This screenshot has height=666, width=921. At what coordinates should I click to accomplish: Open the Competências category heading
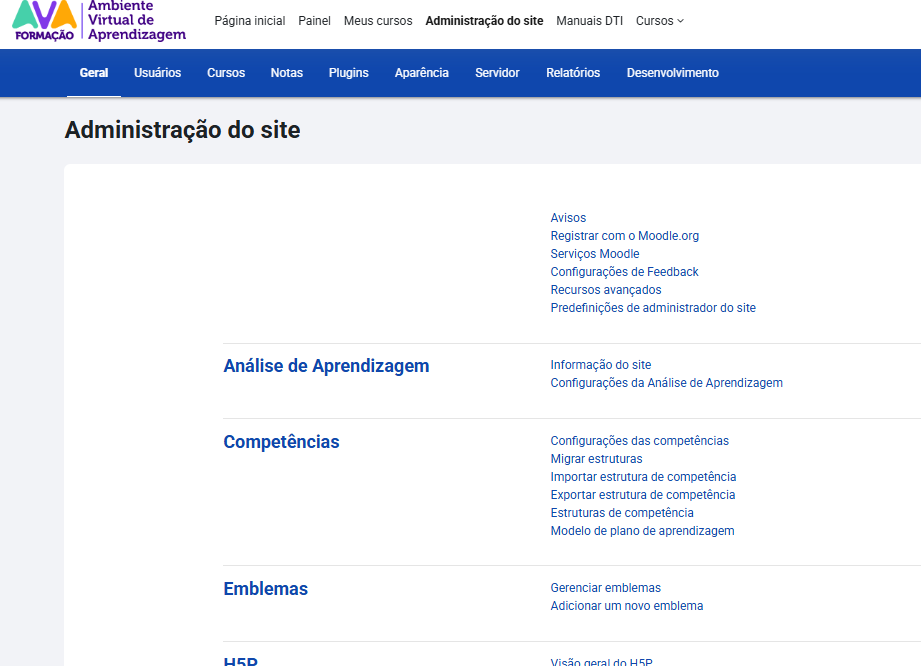pyautogui.click(x=281, y=442)
